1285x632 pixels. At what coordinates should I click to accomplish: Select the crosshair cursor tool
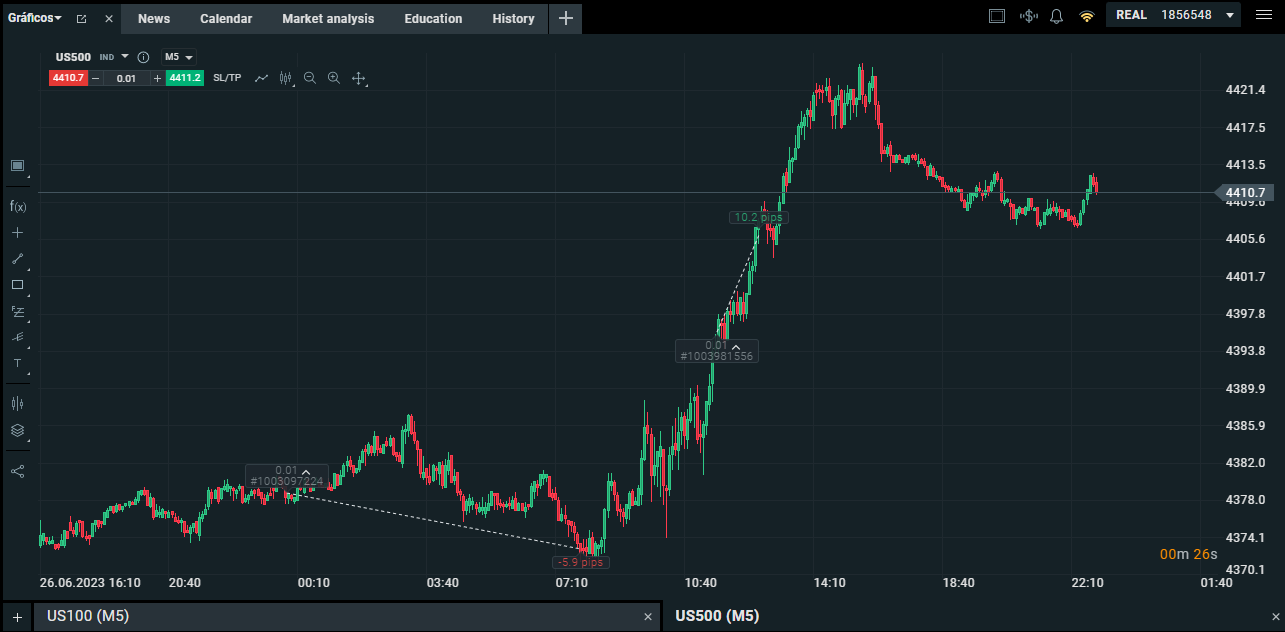point(17,232)
